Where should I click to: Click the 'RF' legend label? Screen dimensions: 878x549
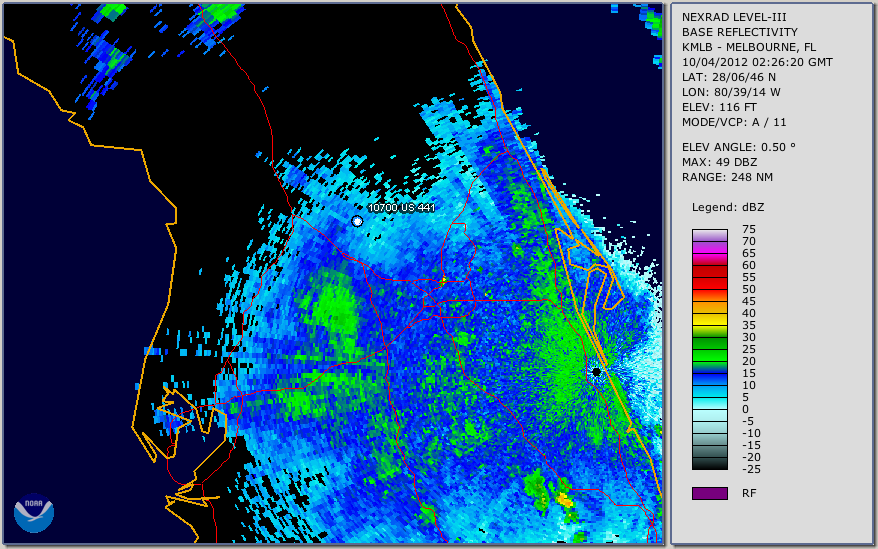point(749,493)
